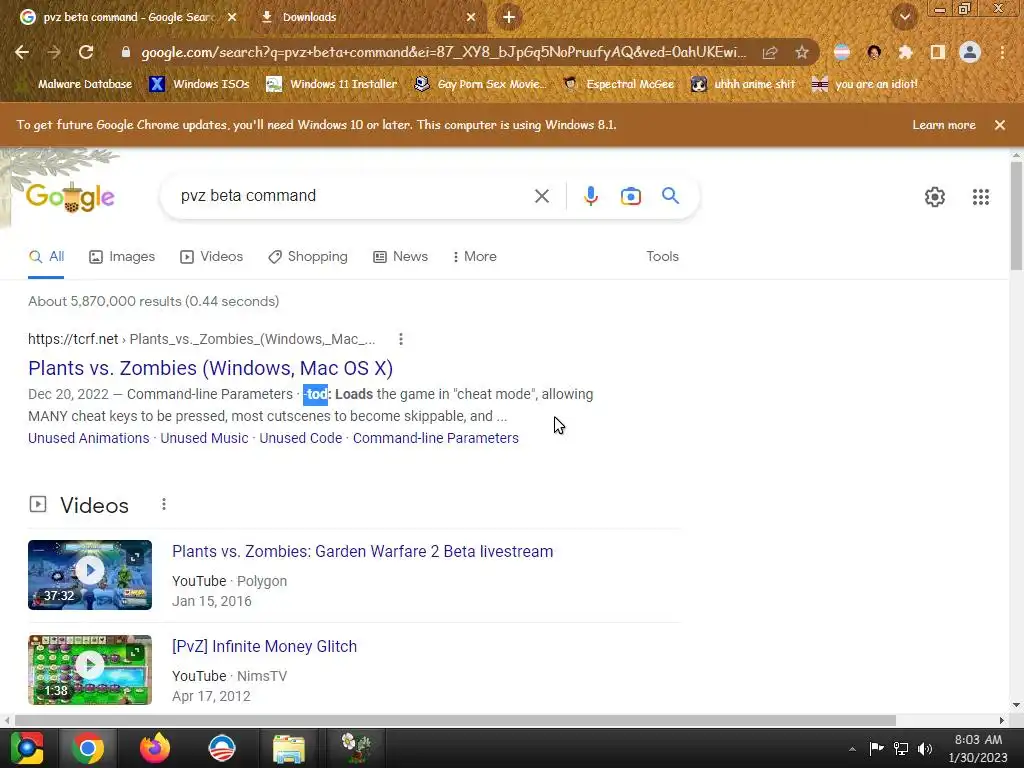Click the horizontal page scrollbar

tap(455, 720)
